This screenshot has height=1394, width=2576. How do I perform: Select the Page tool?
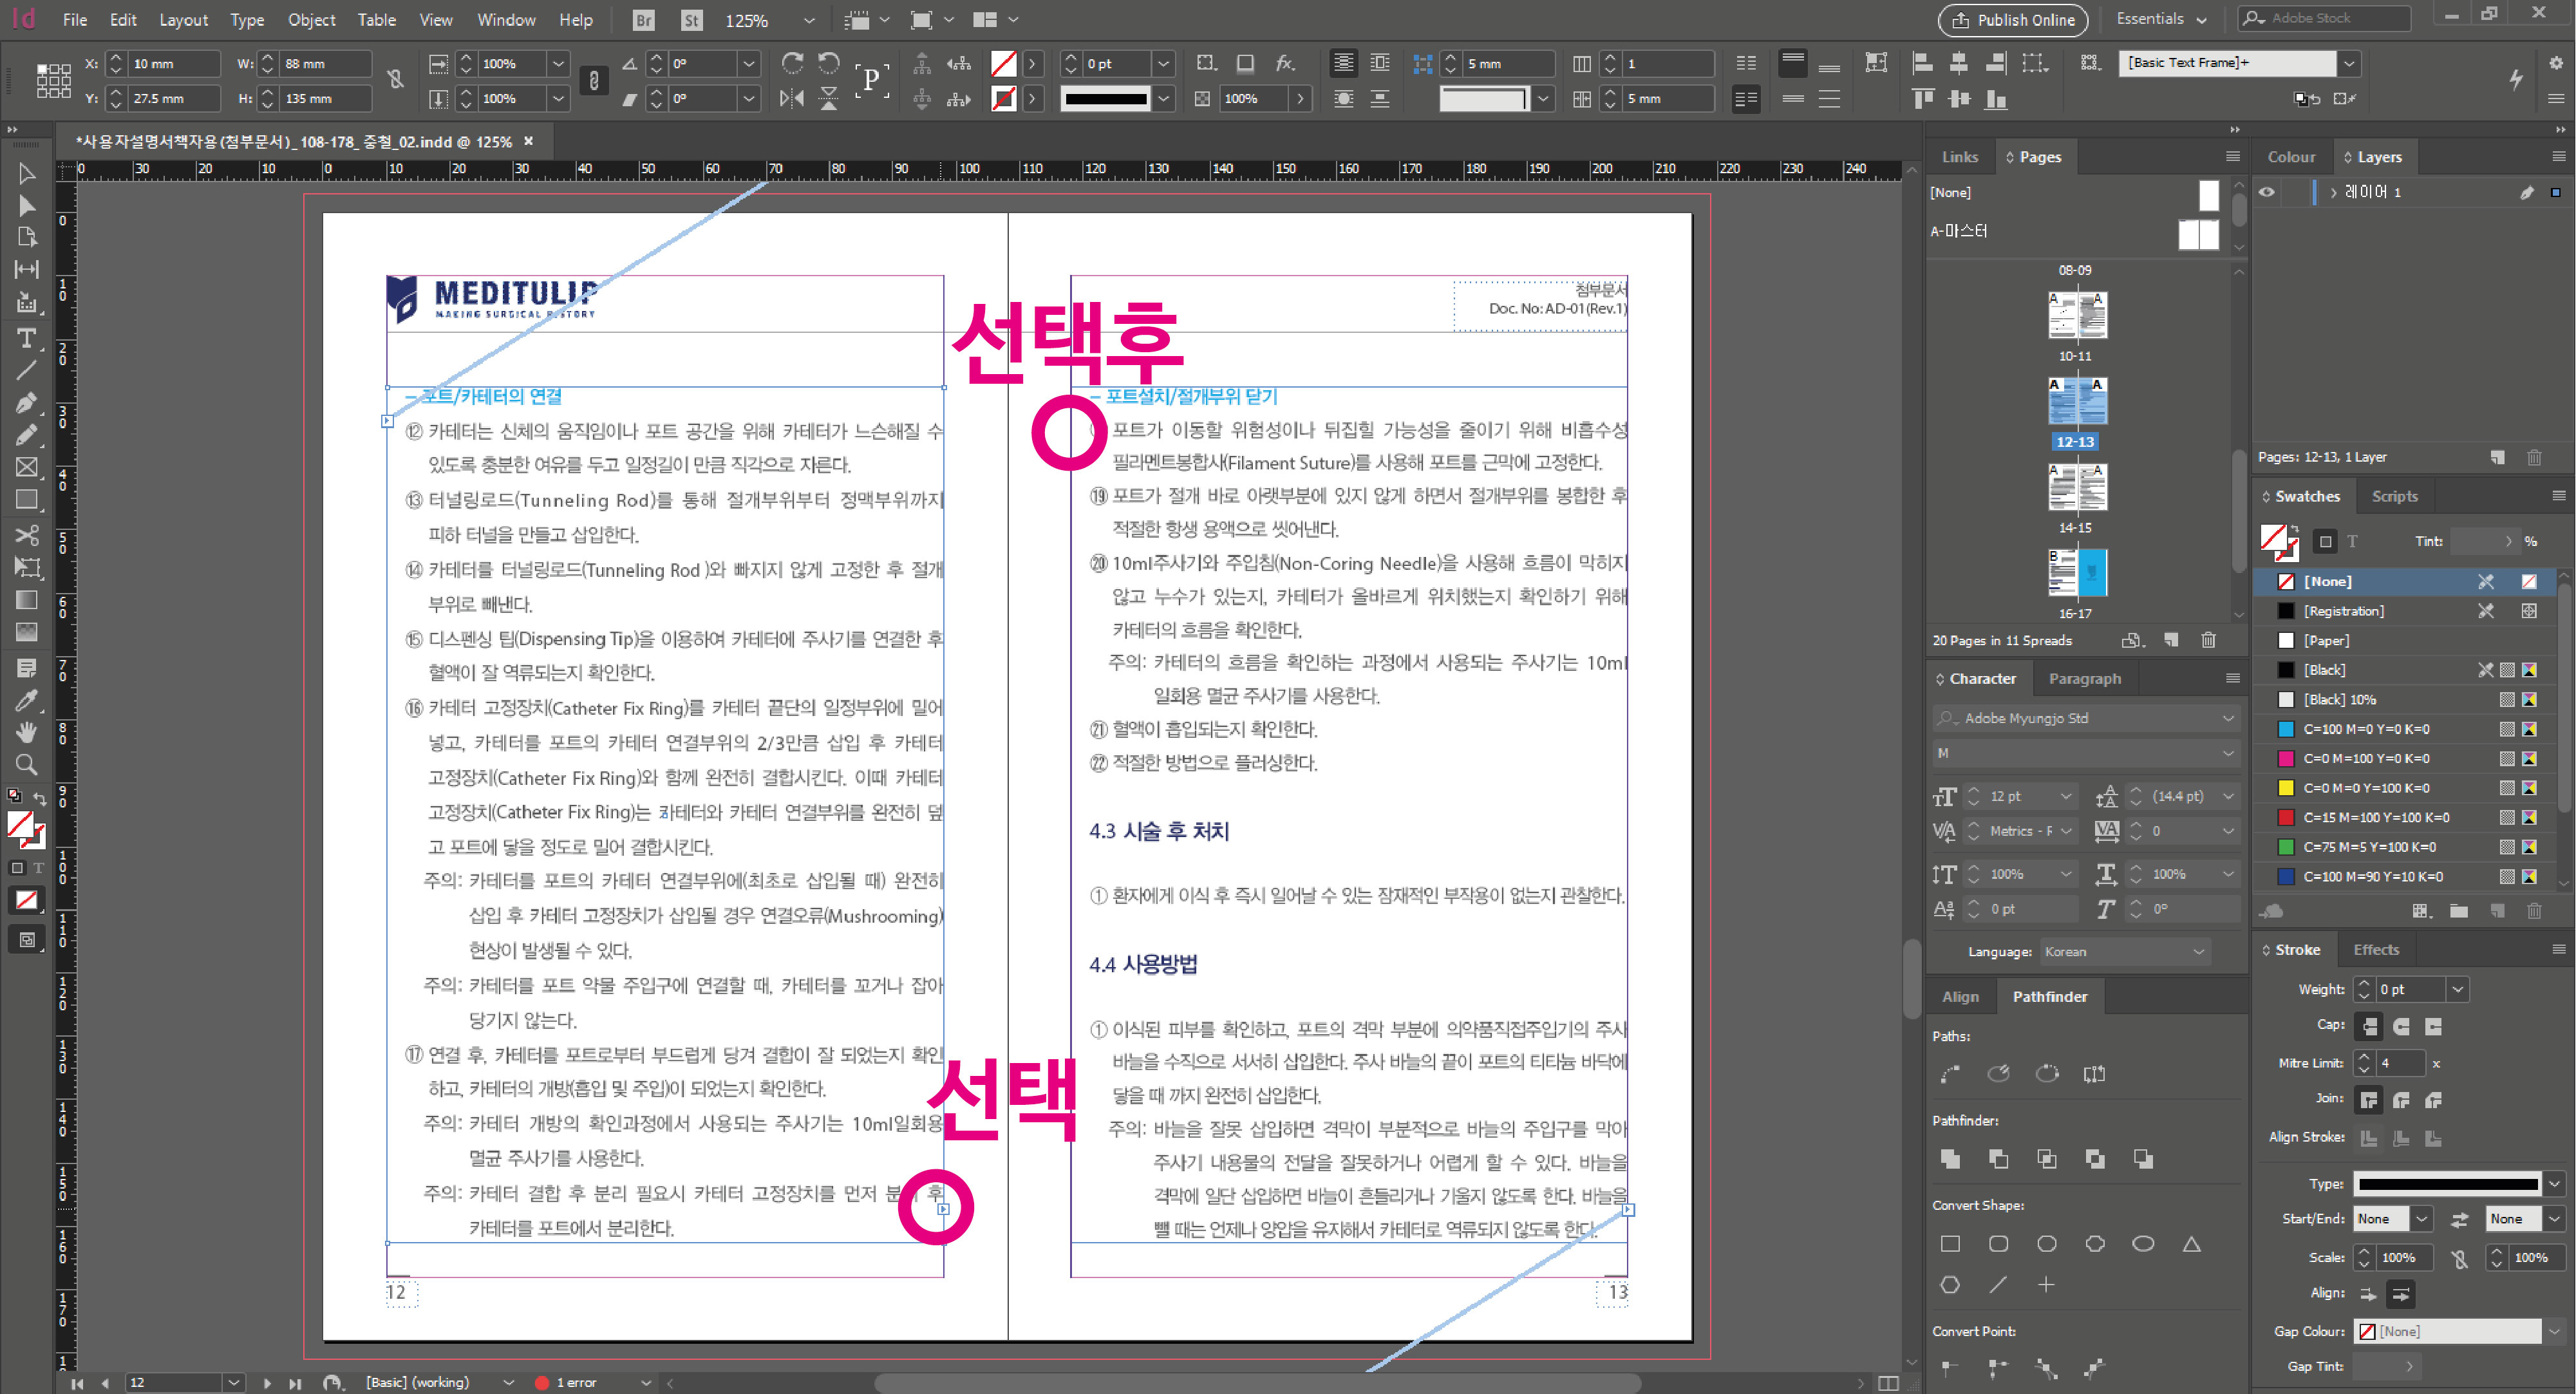pyautogui.click(x=27, y=237)
